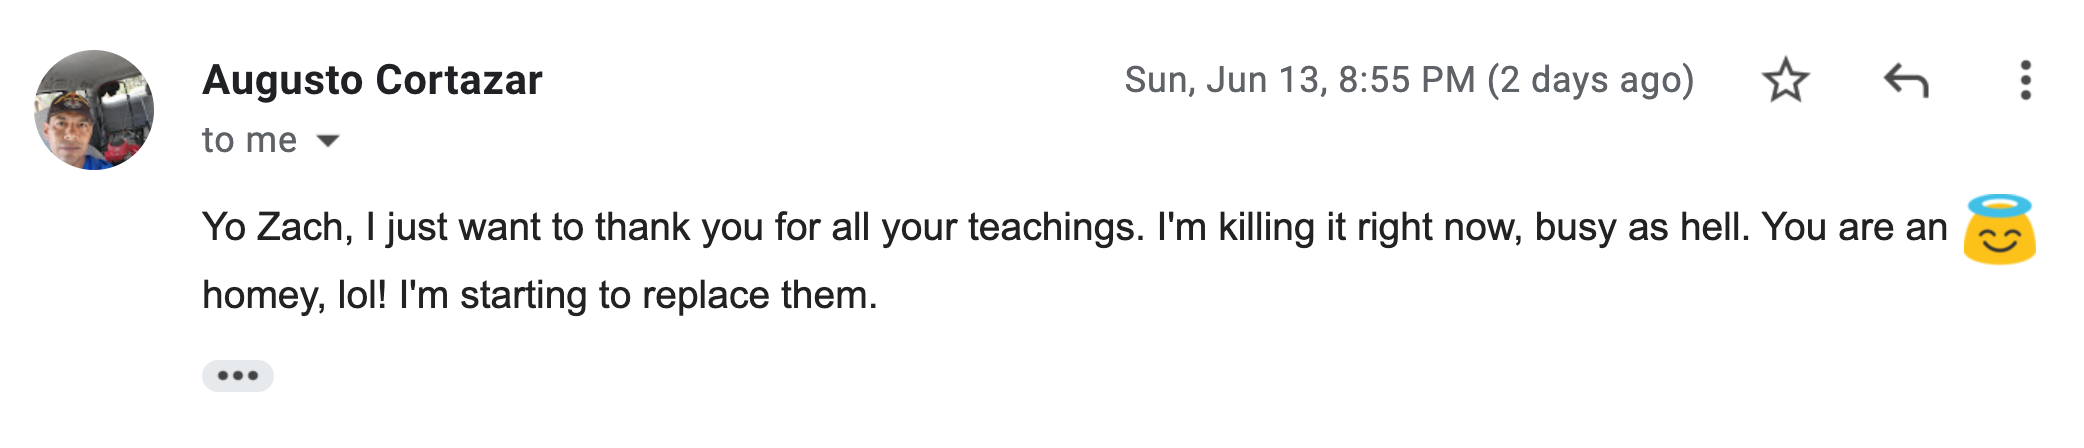Click the word "teachings" in the message
The width and height of the screenshot is (2084, 448).
tap(1054, 227)
